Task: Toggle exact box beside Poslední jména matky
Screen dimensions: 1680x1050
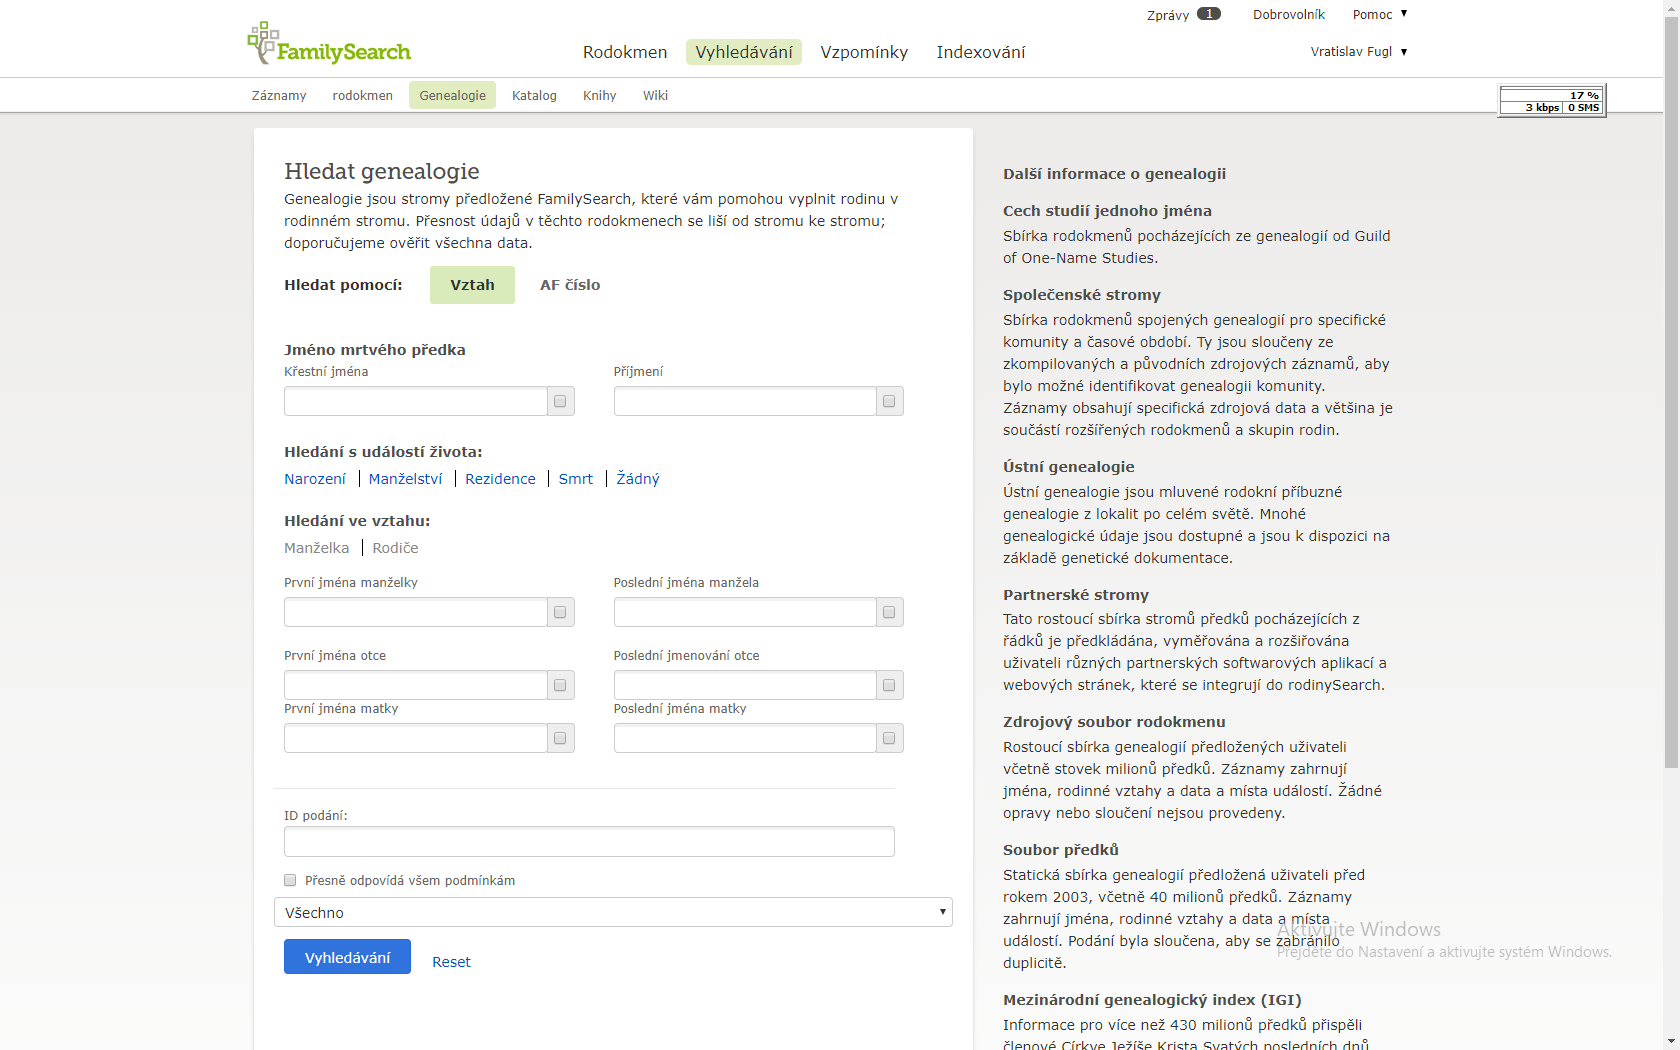Action: click(x=889, y=738)
